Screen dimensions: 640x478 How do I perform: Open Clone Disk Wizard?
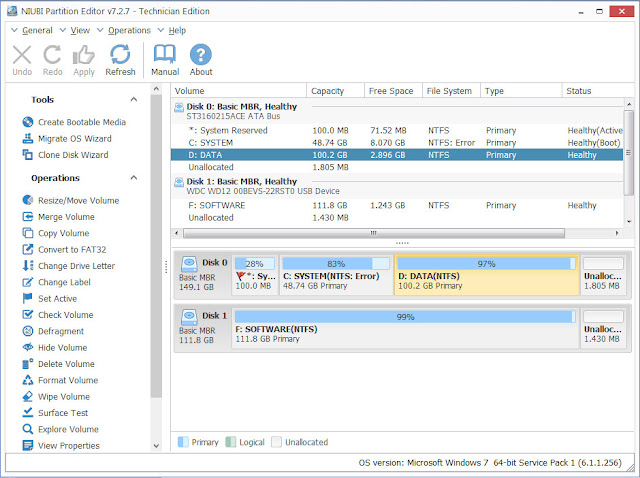click(x=65, y=155)
